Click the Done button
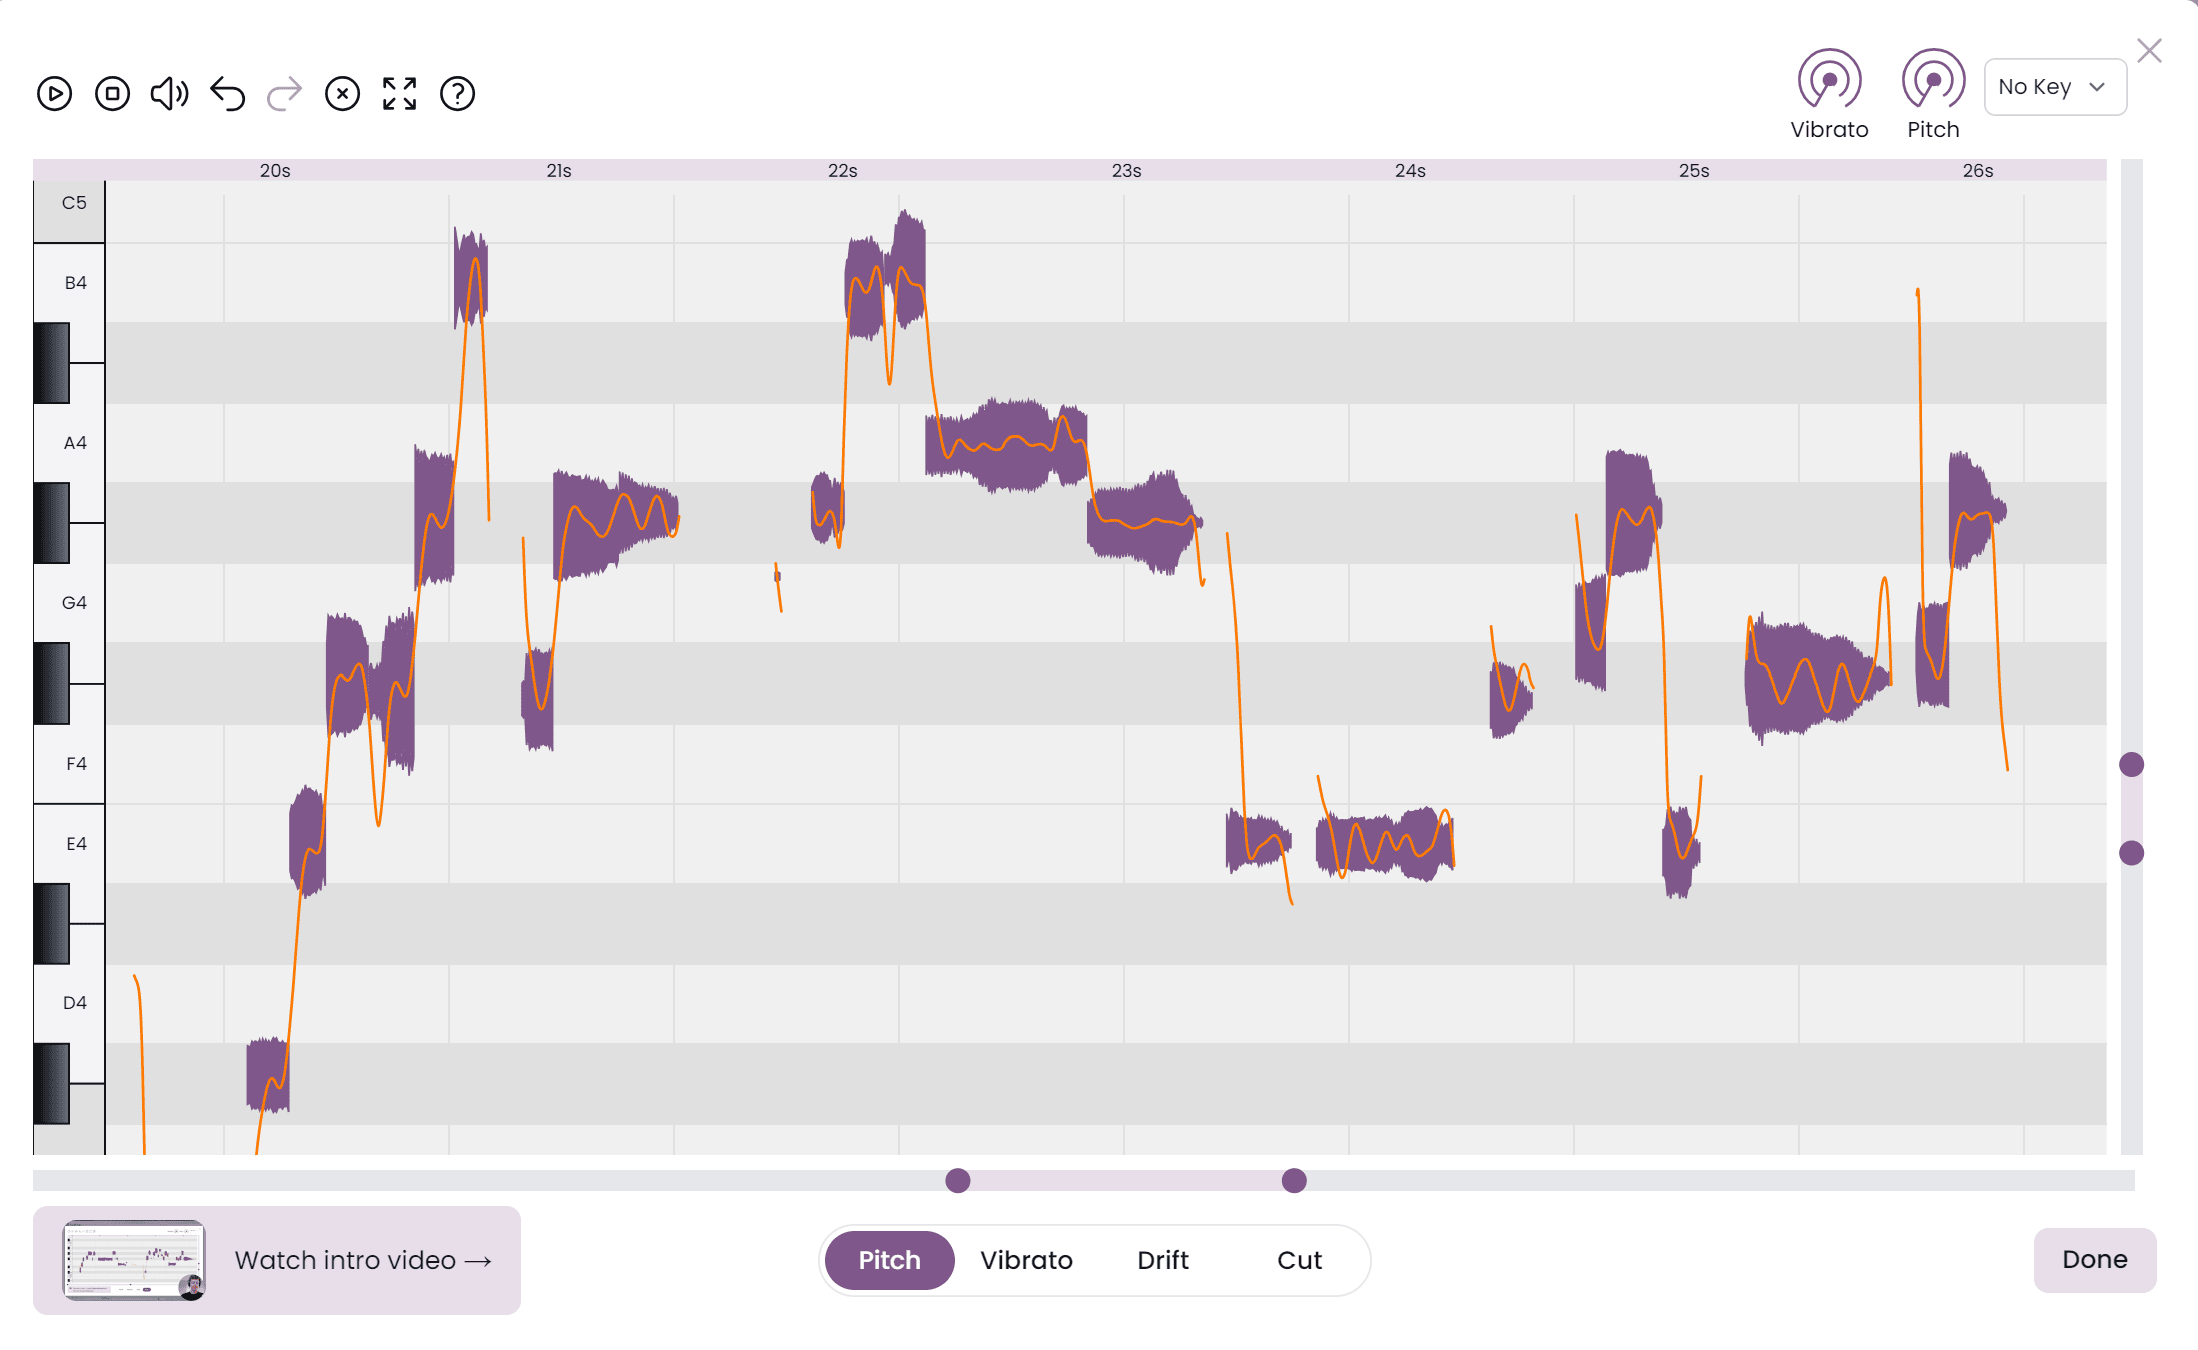The width and height of the screenshot is (2198, 1350). [x=2094, y=1260]
